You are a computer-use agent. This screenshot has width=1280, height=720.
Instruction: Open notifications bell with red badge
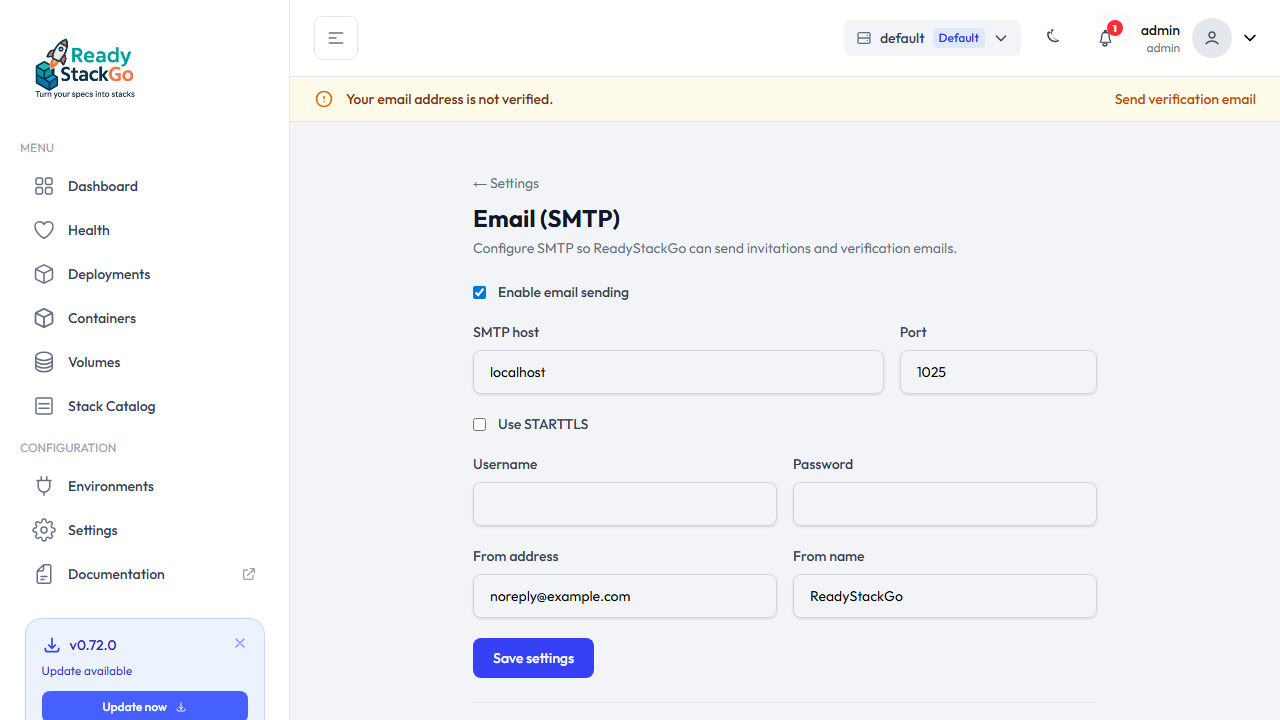pos(1105,38)
